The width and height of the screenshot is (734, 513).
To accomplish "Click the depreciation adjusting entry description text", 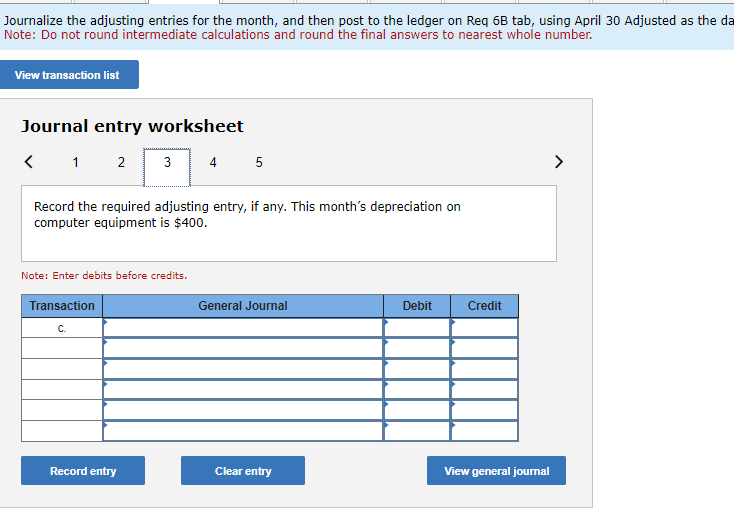I will [247, 214].
